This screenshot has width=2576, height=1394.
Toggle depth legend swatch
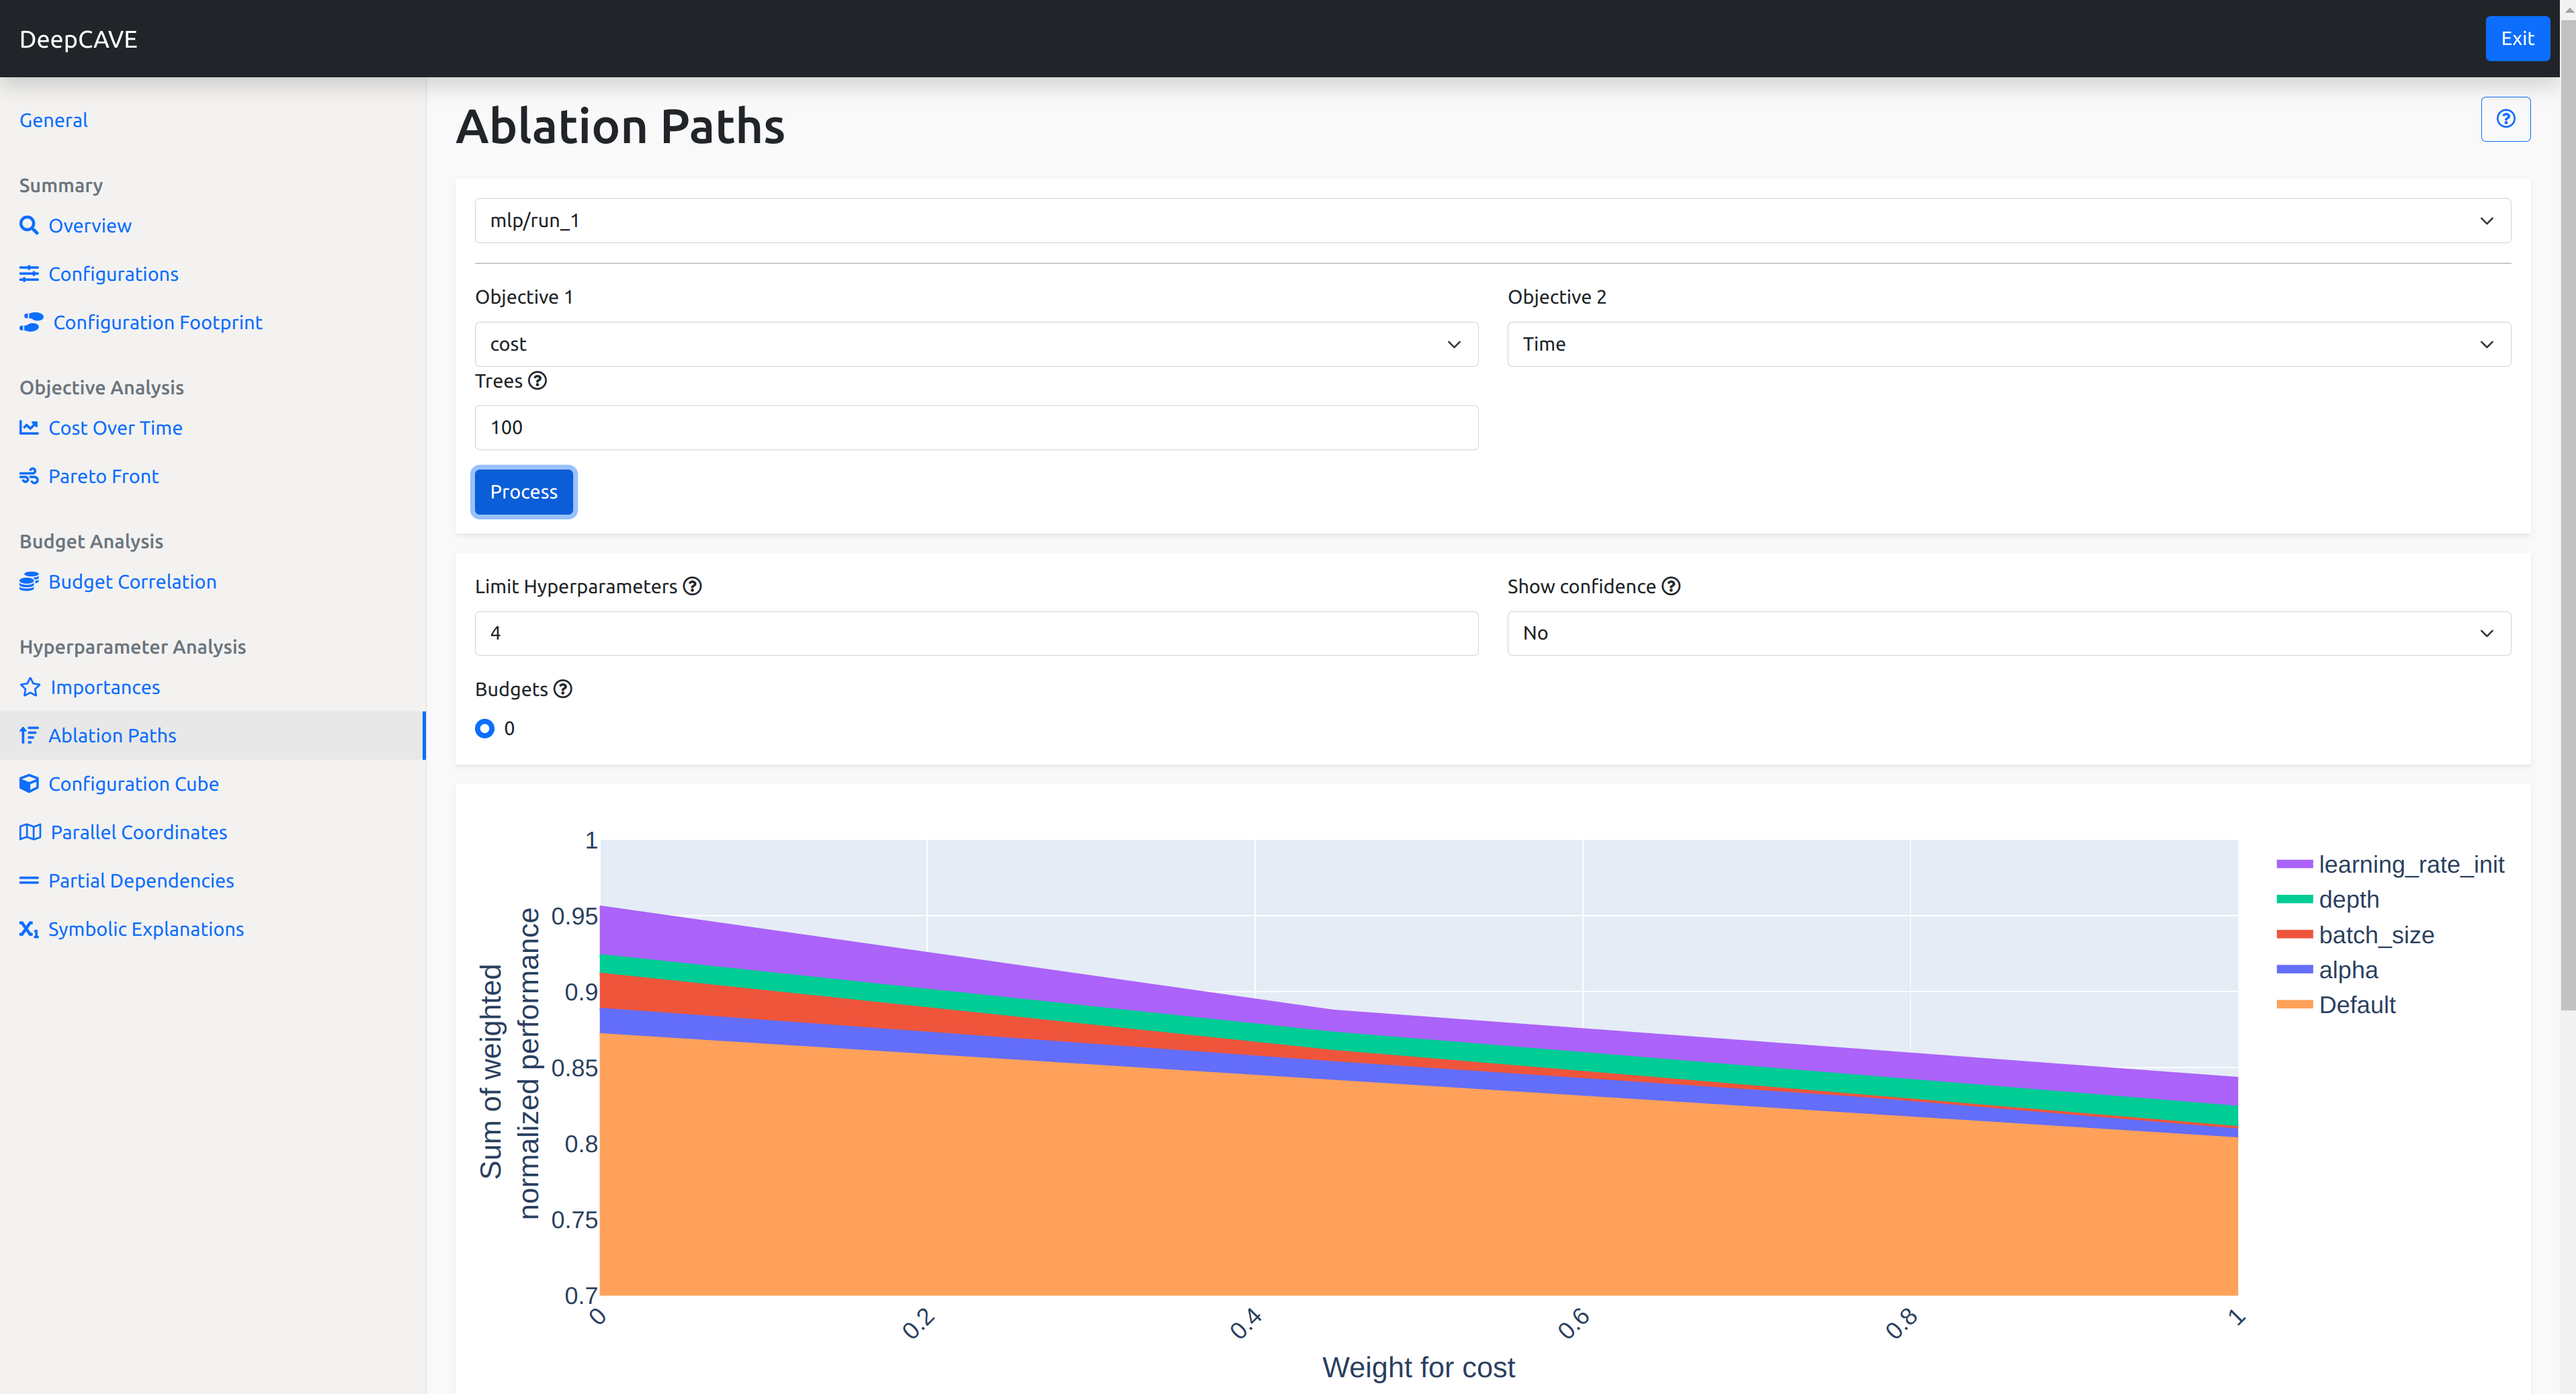pyautogui.click(x=2294, y=899)
